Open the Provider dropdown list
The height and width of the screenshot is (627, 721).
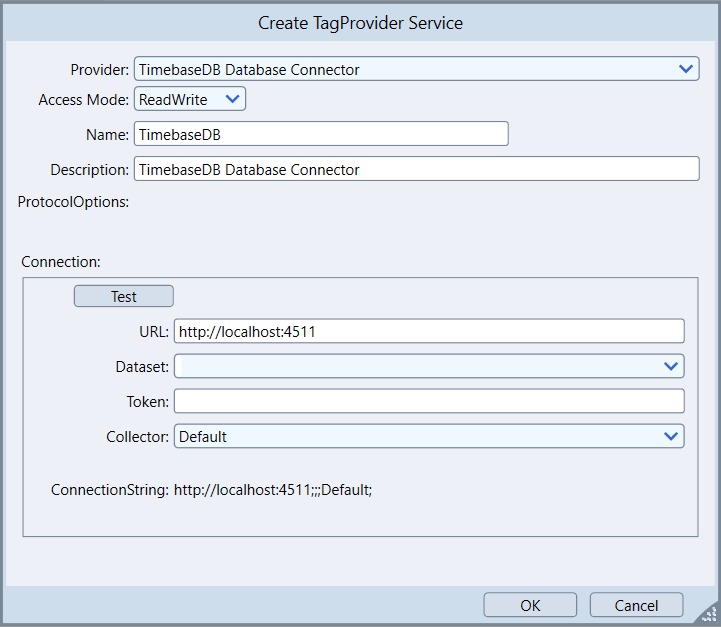[x=416, y=69]
